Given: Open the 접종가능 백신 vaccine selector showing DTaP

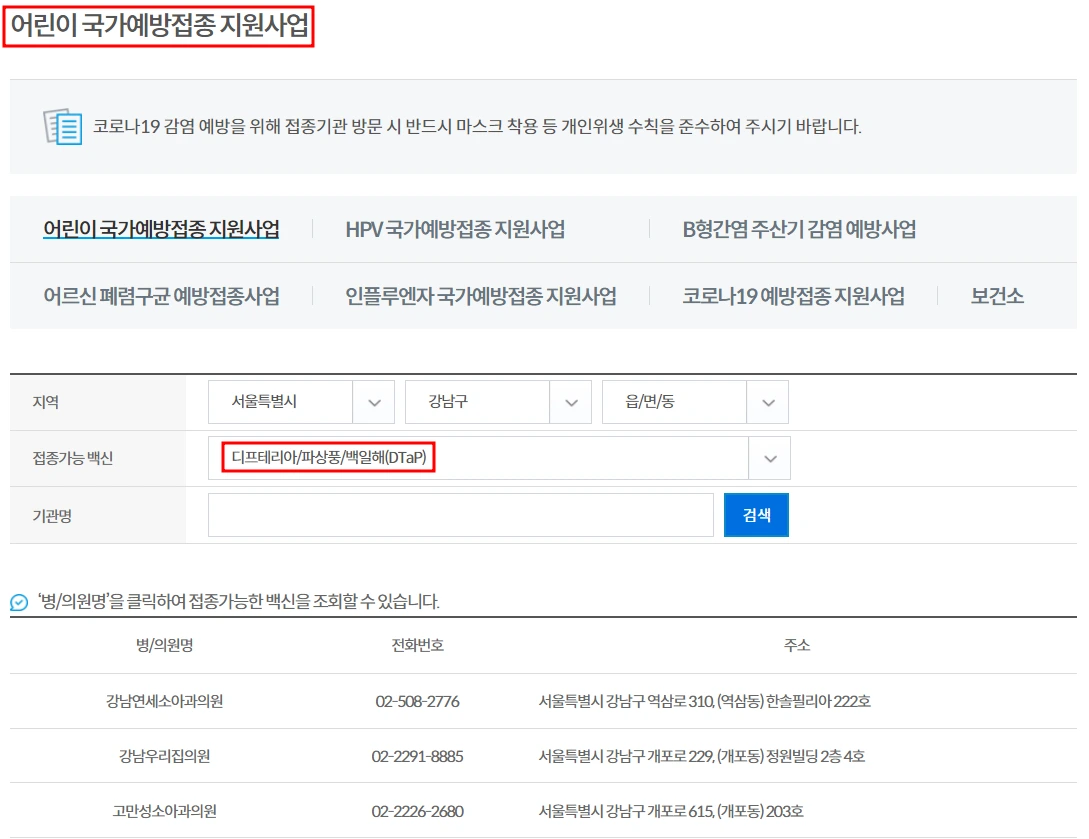Looking at the screenshot, I should tap(497, 458).
